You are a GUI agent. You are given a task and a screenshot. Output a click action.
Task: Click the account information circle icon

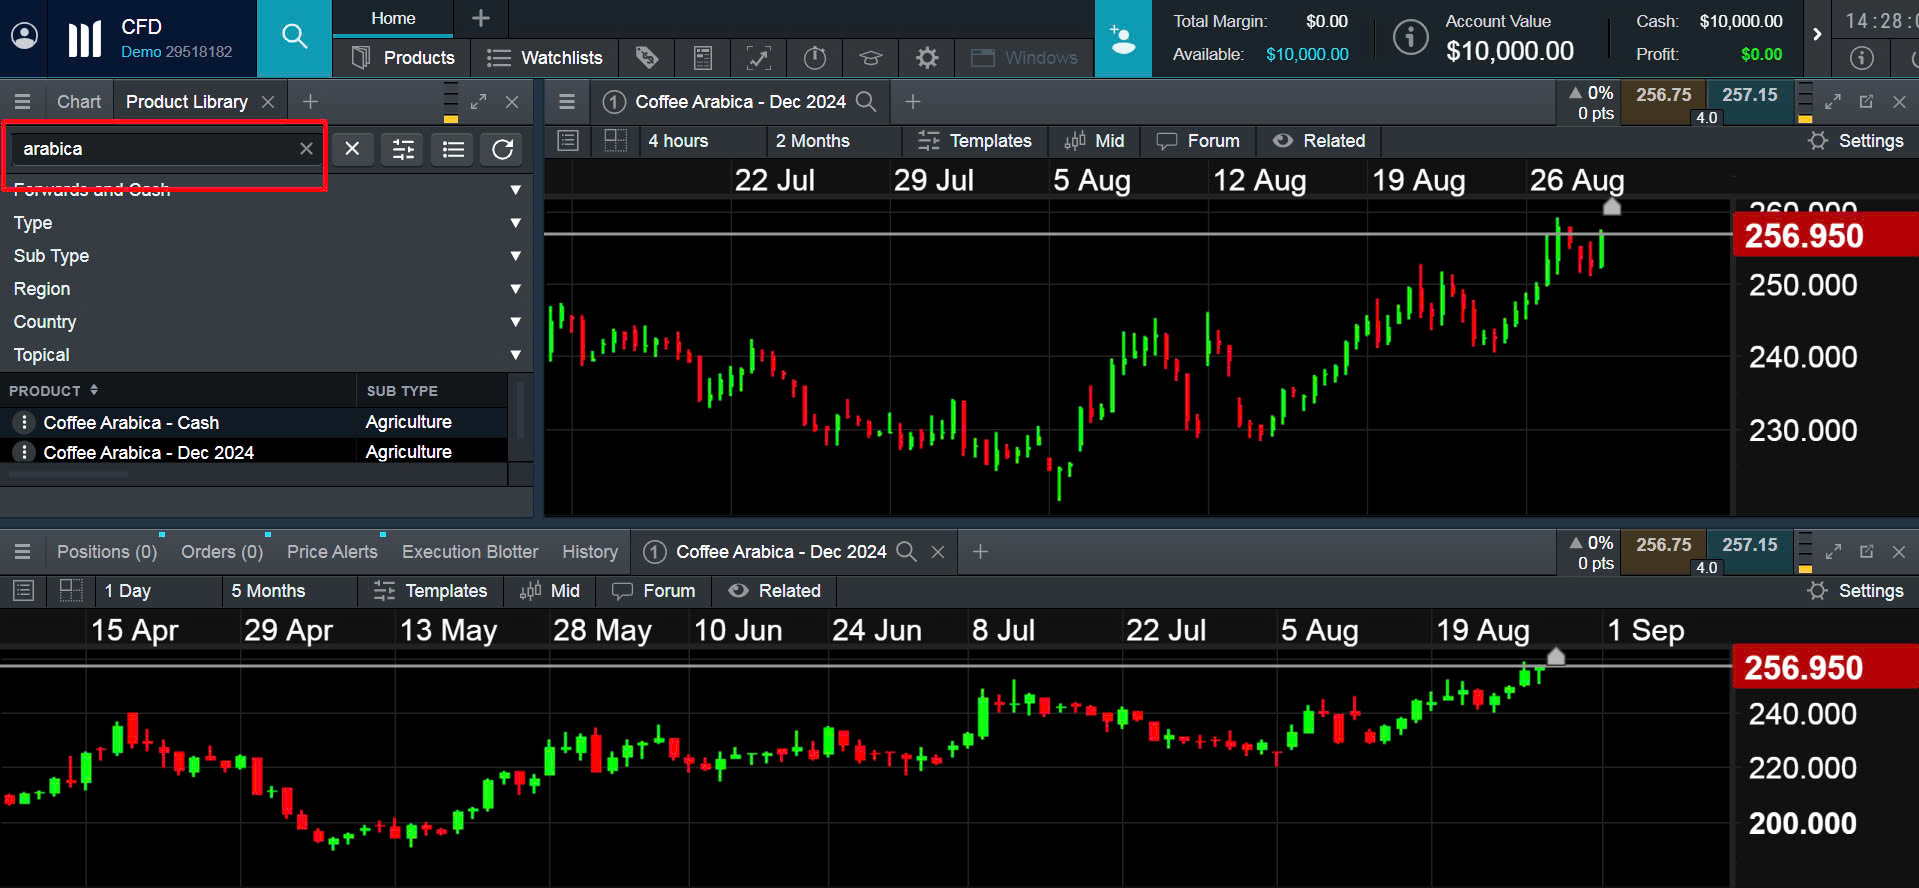click(x=1410, y=37)
